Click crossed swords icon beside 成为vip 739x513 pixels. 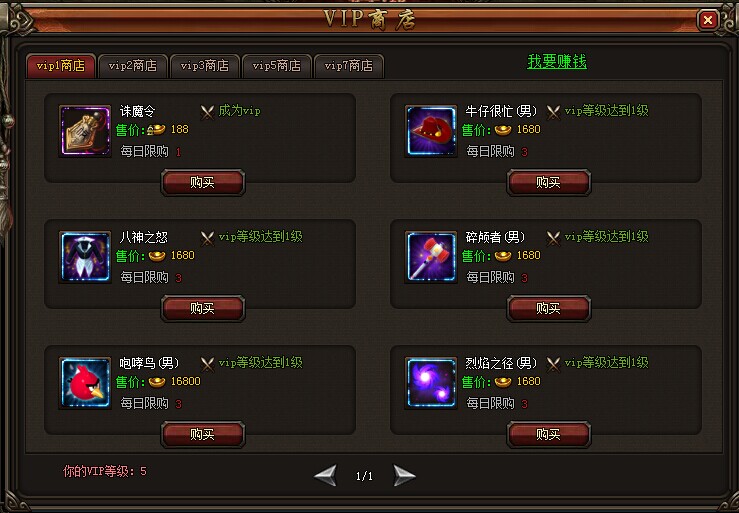coord(207,112)
